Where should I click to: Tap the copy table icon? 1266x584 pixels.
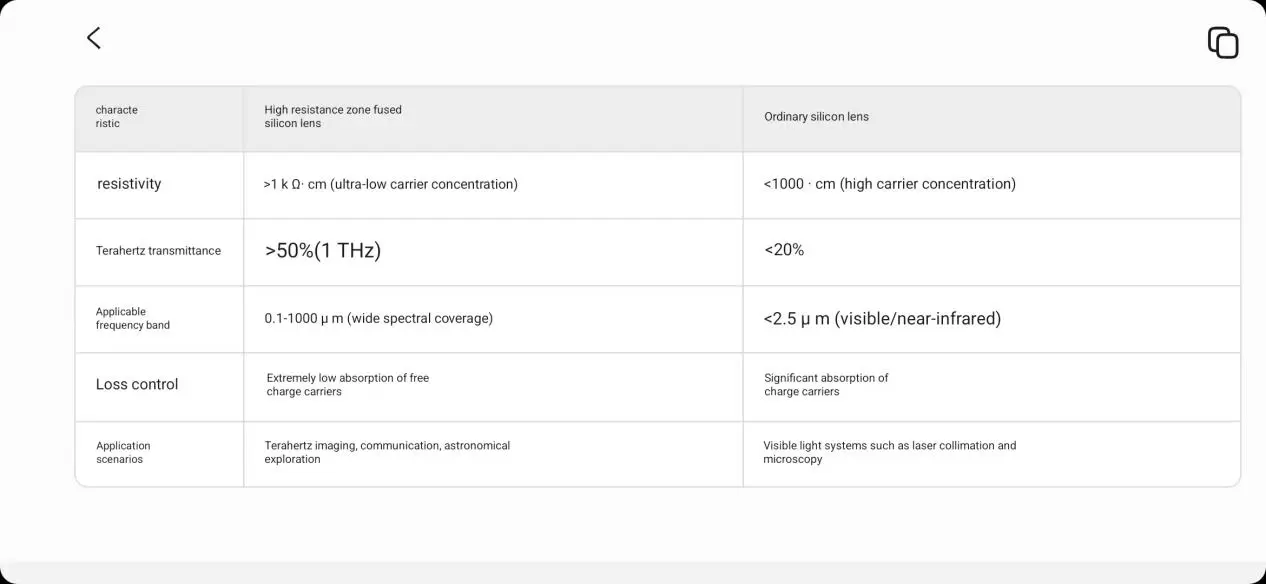pos(1222,43)
